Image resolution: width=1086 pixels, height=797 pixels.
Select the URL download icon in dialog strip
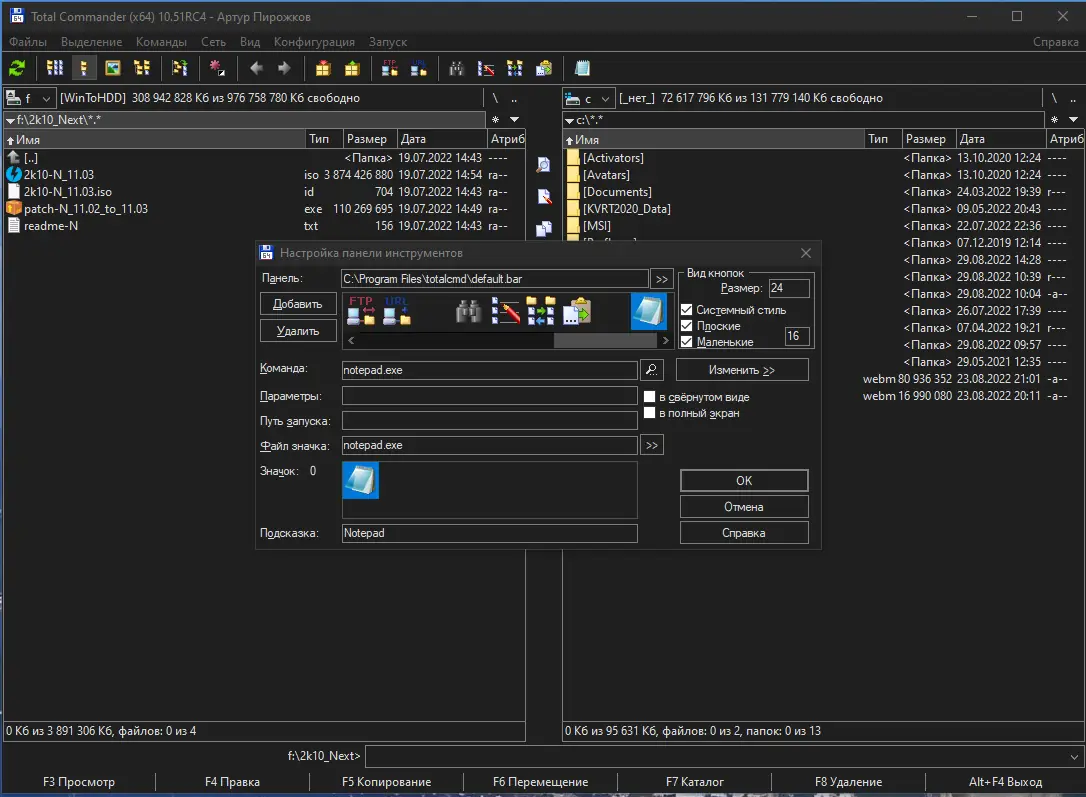coord(397,311)
